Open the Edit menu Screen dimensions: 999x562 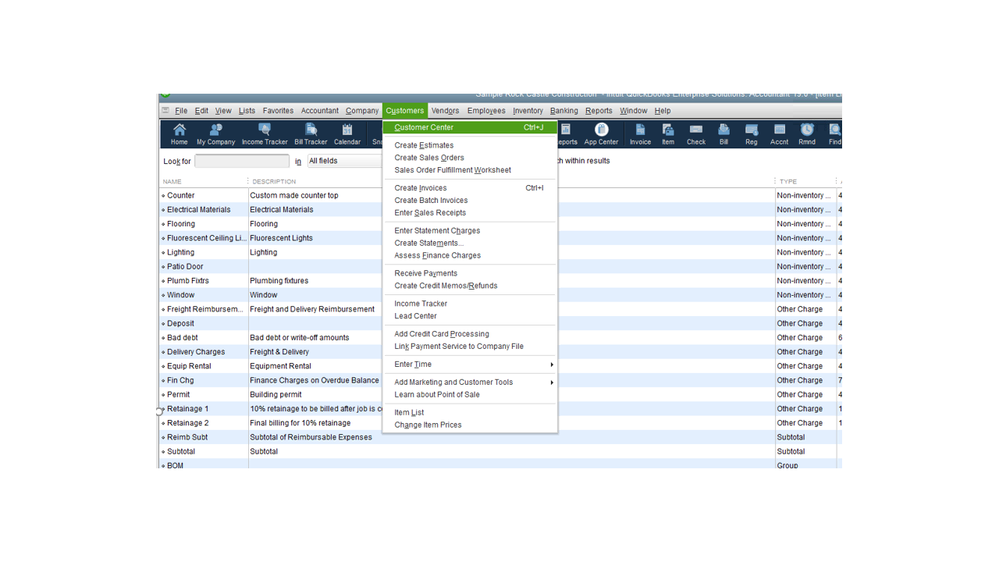(x=201, y=110)
